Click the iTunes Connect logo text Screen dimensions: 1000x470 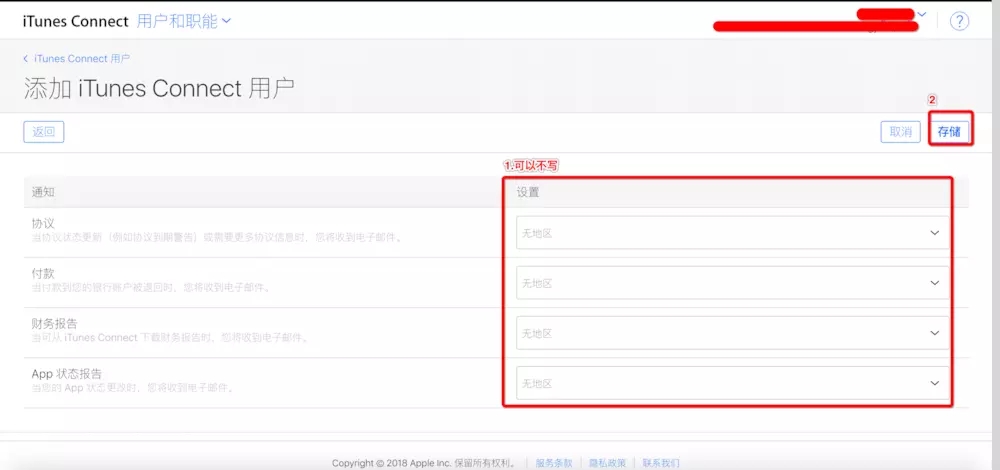75,21
